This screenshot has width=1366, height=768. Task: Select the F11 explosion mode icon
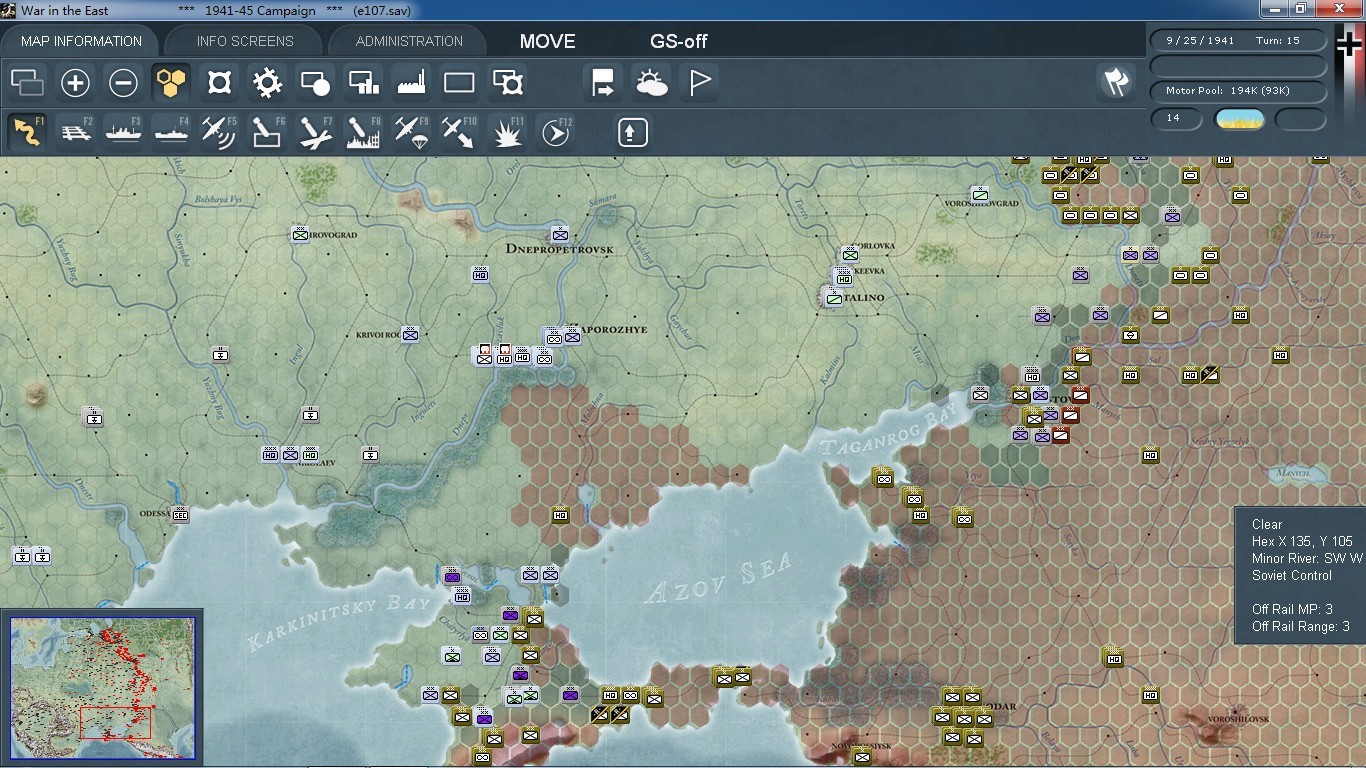[x=507, y=132]
